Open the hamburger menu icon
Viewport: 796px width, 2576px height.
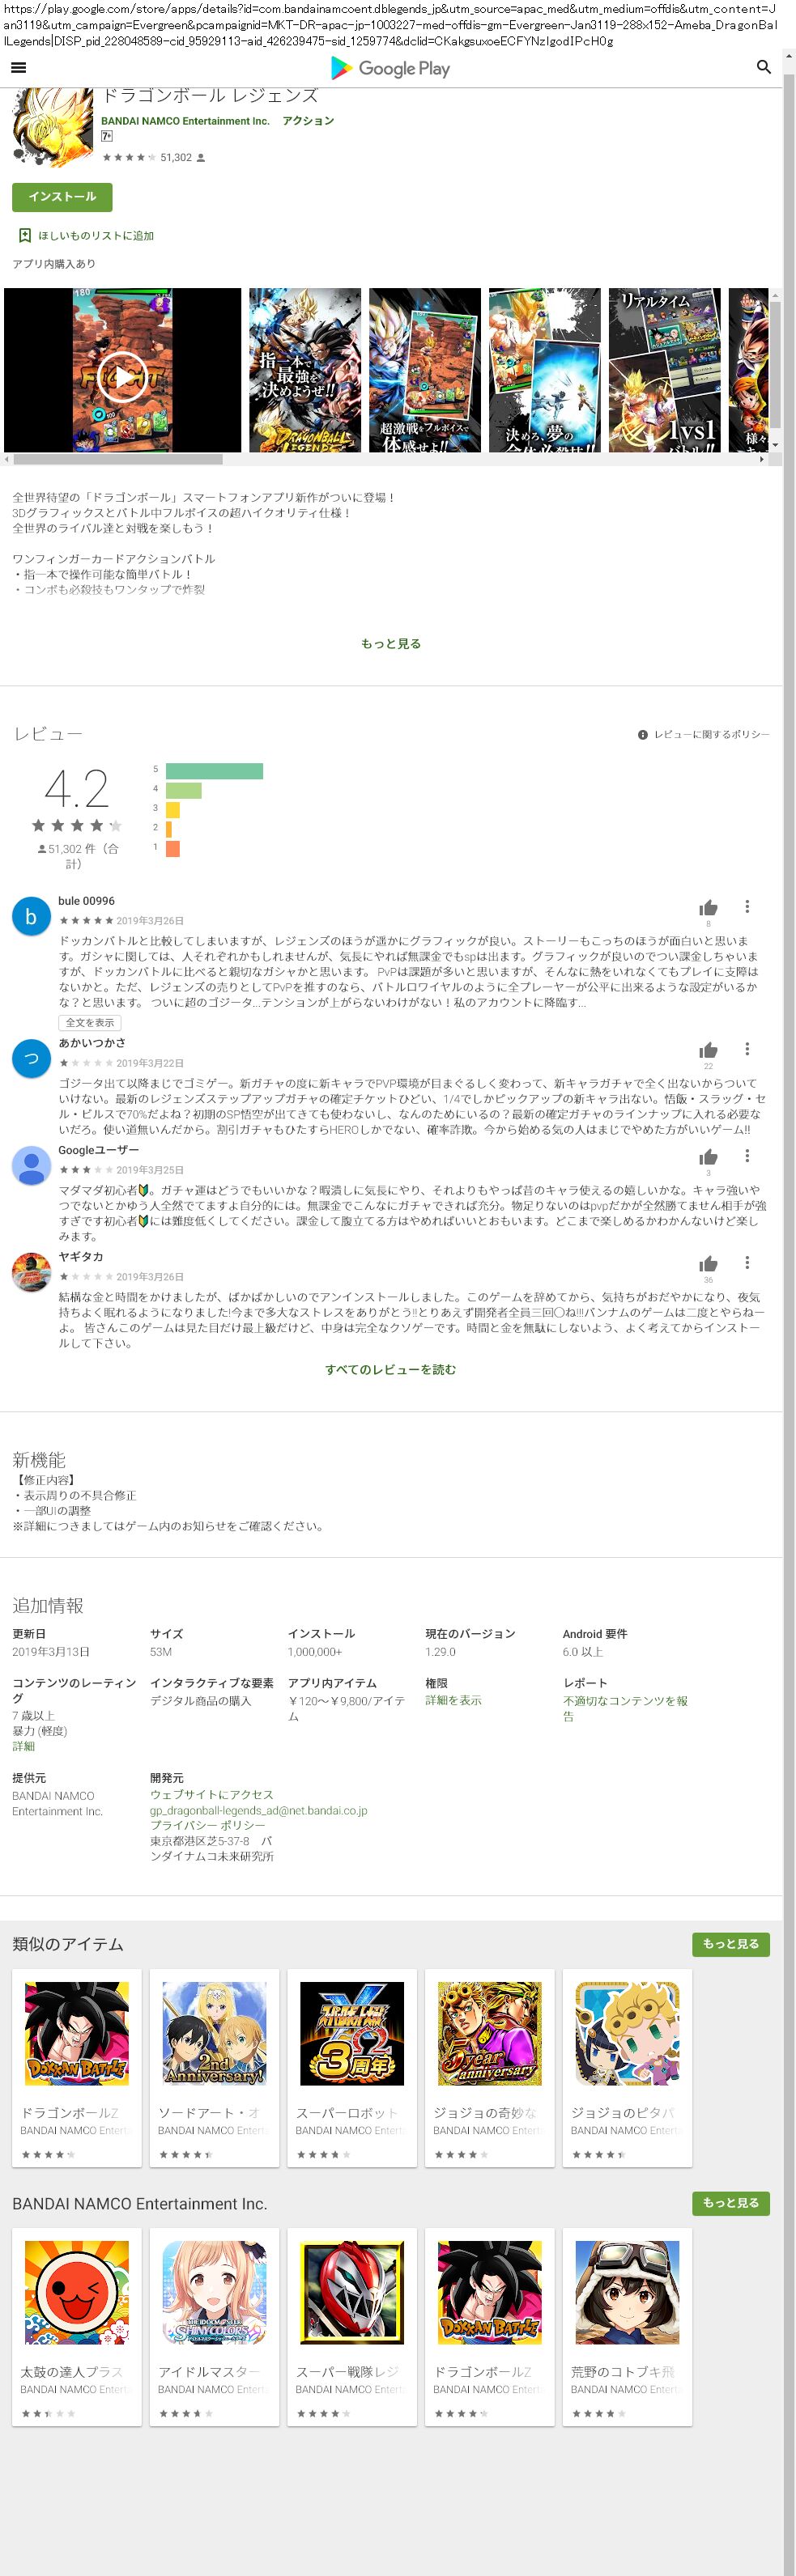[18, 67]
